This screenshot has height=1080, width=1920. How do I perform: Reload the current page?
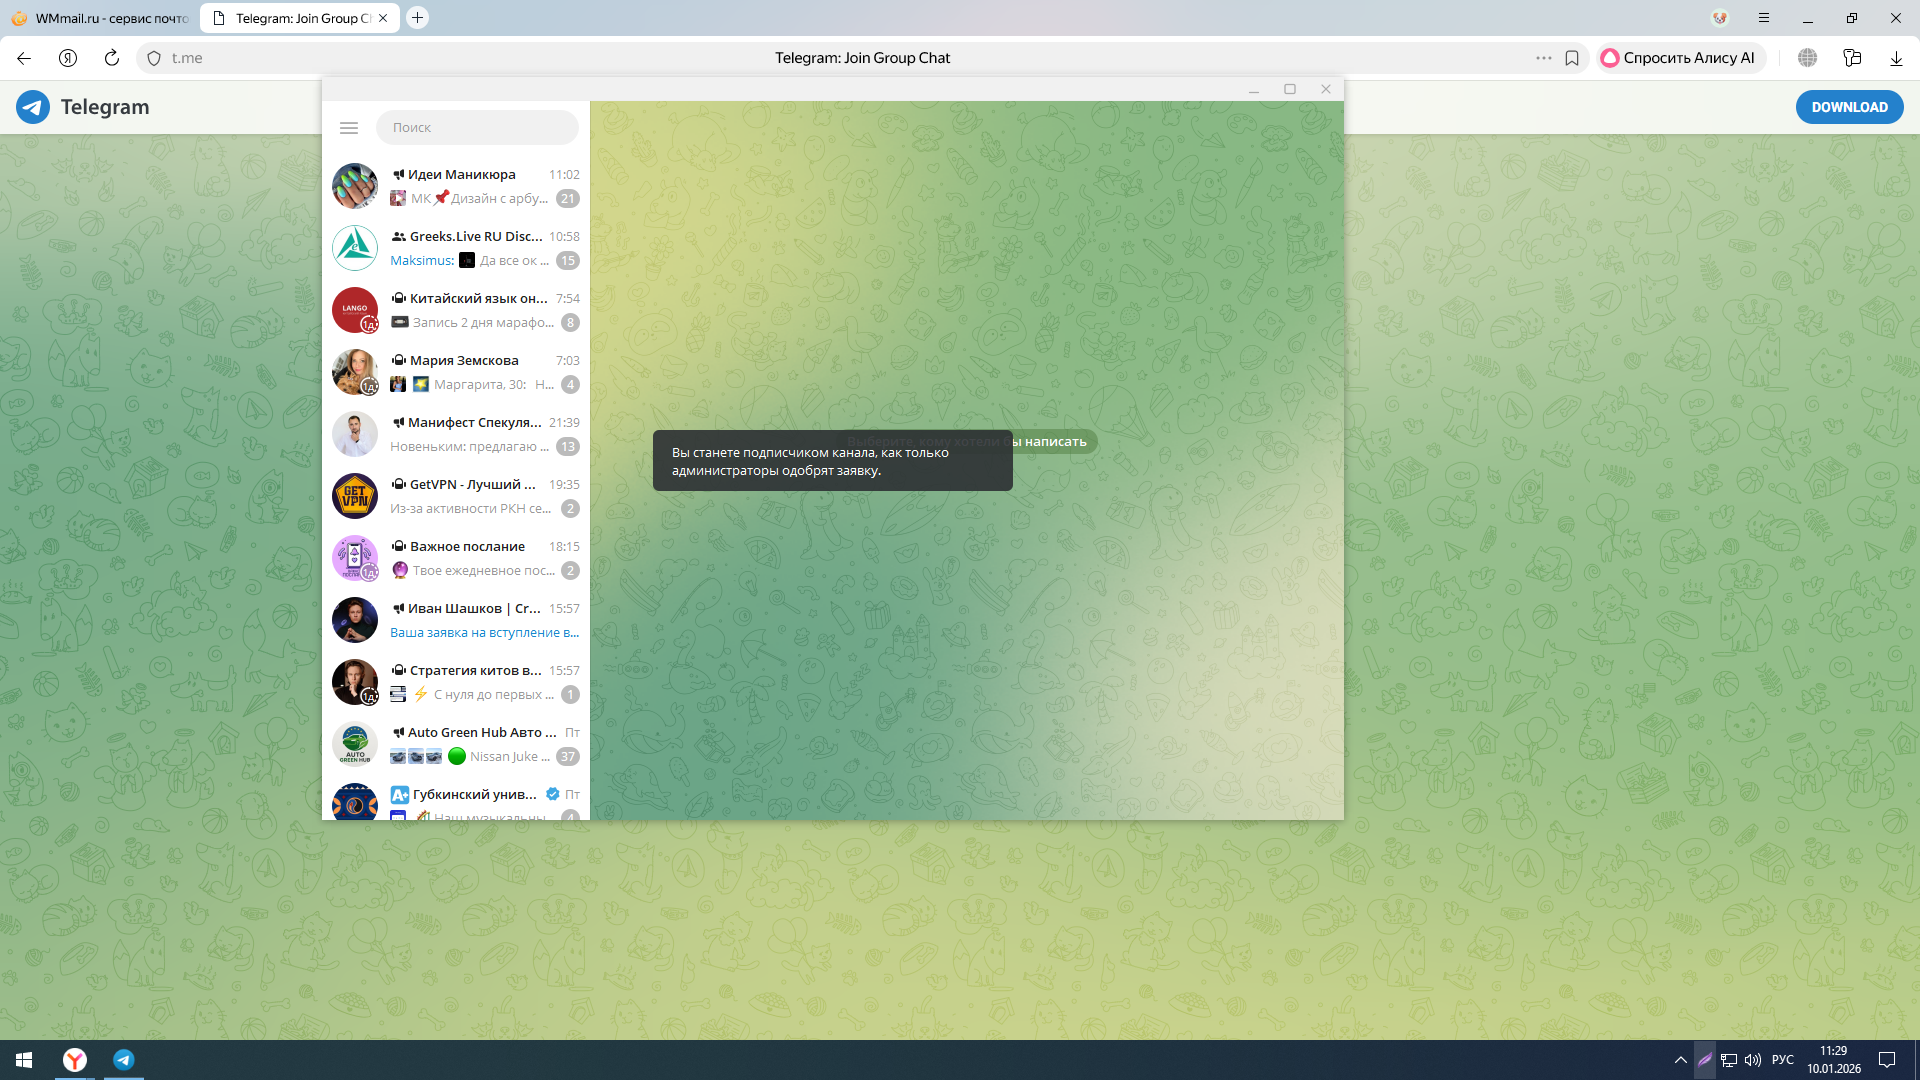[112, 58]
